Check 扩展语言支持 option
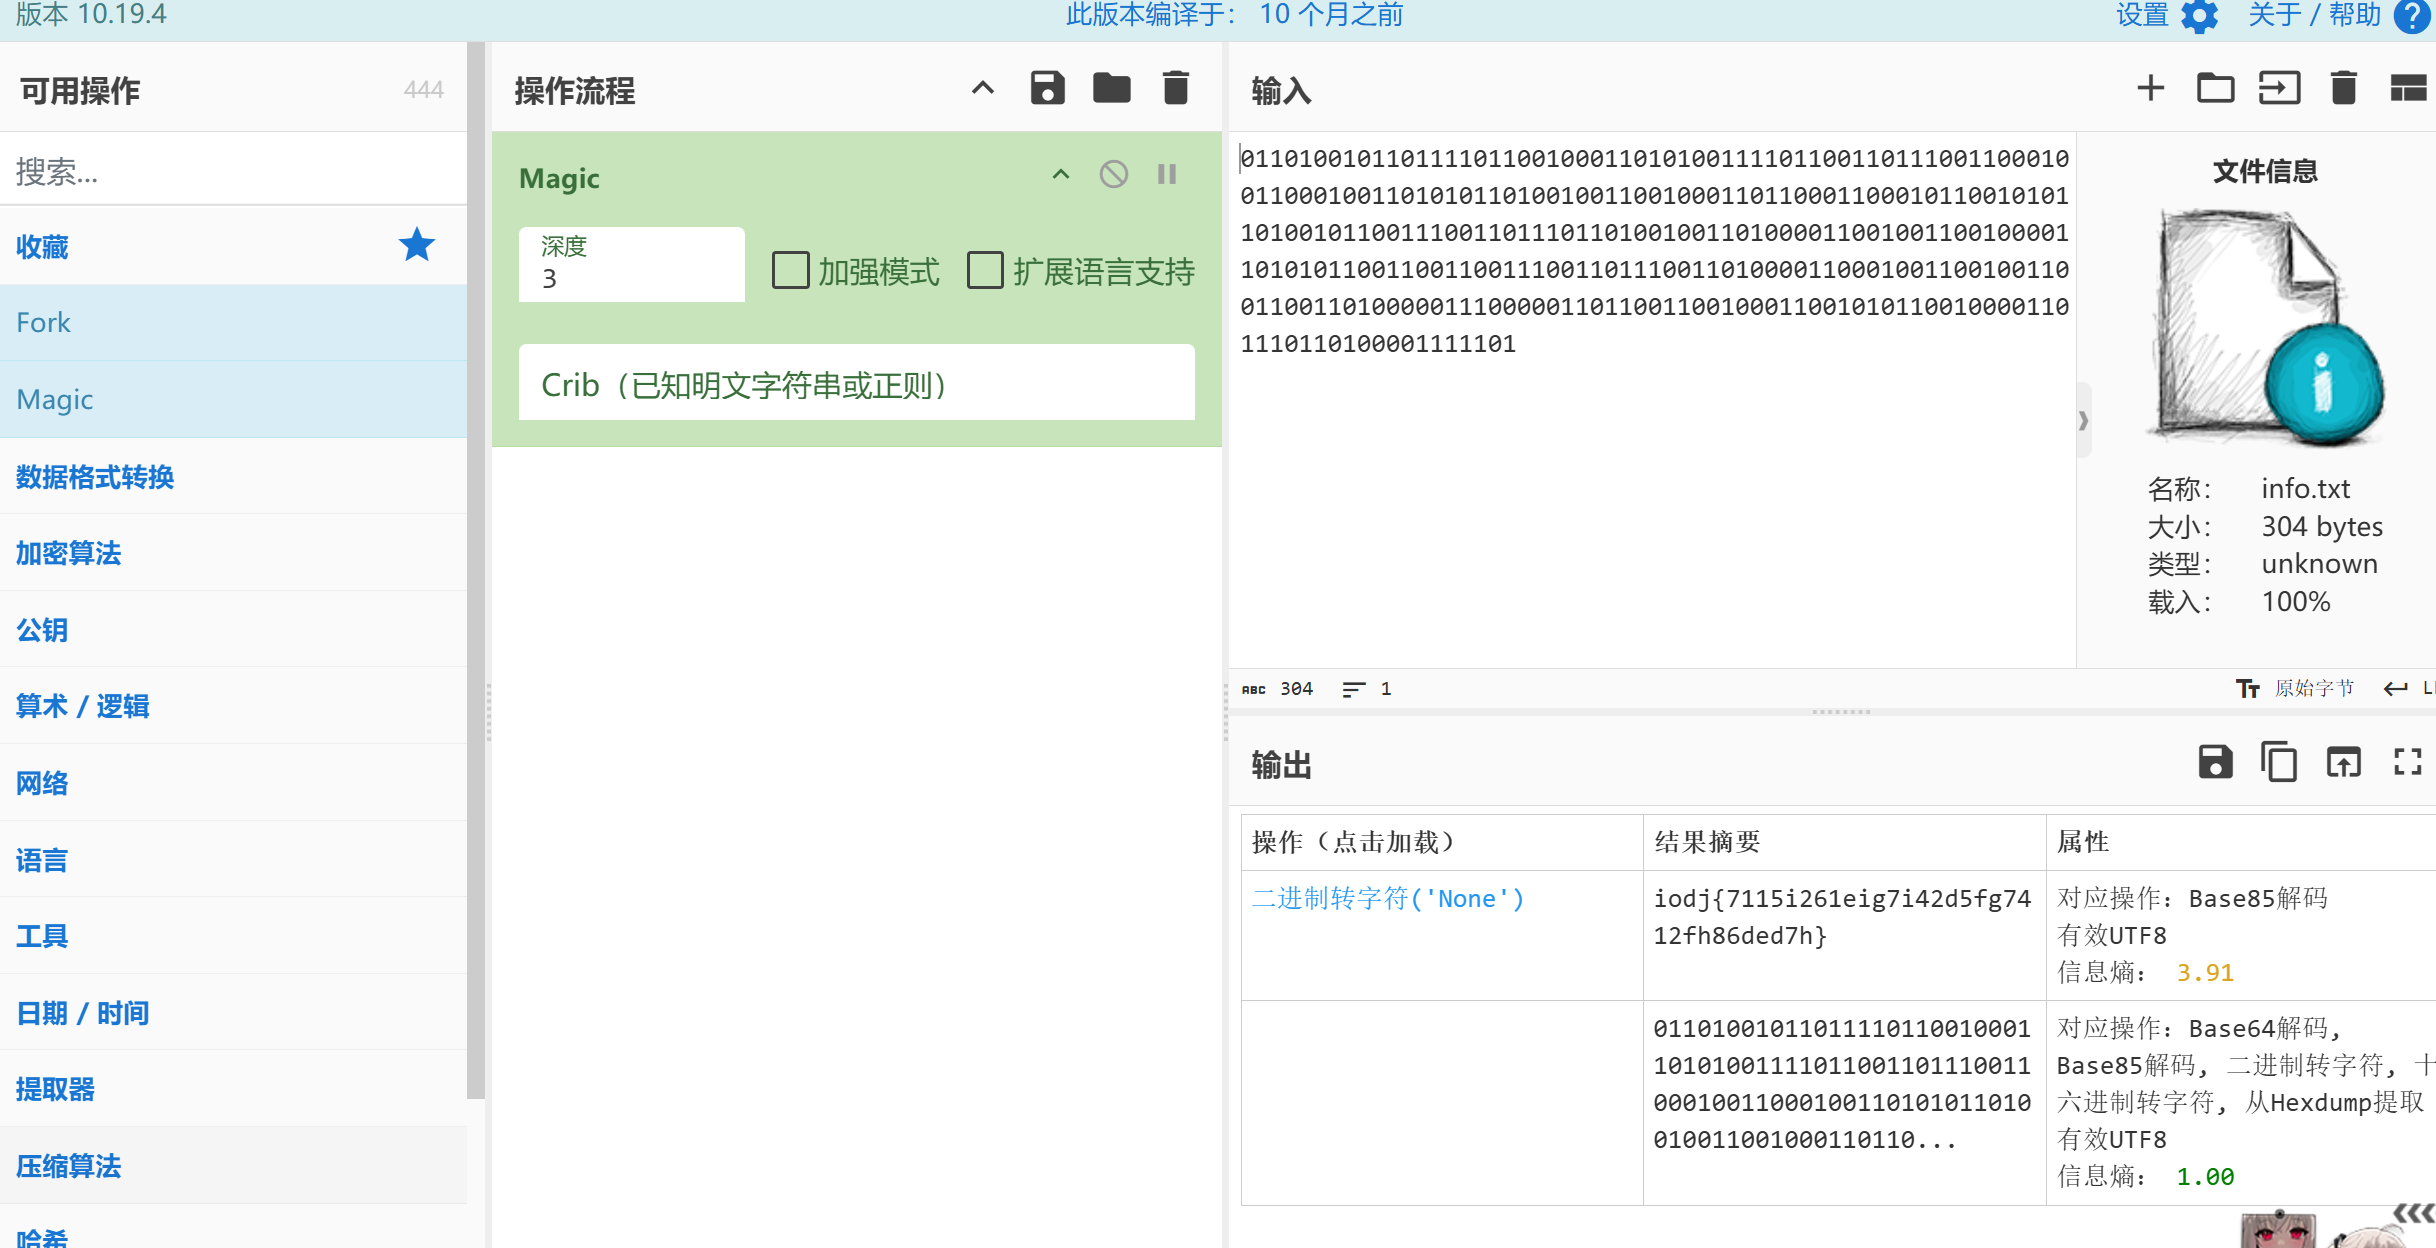 click(985, 271)
